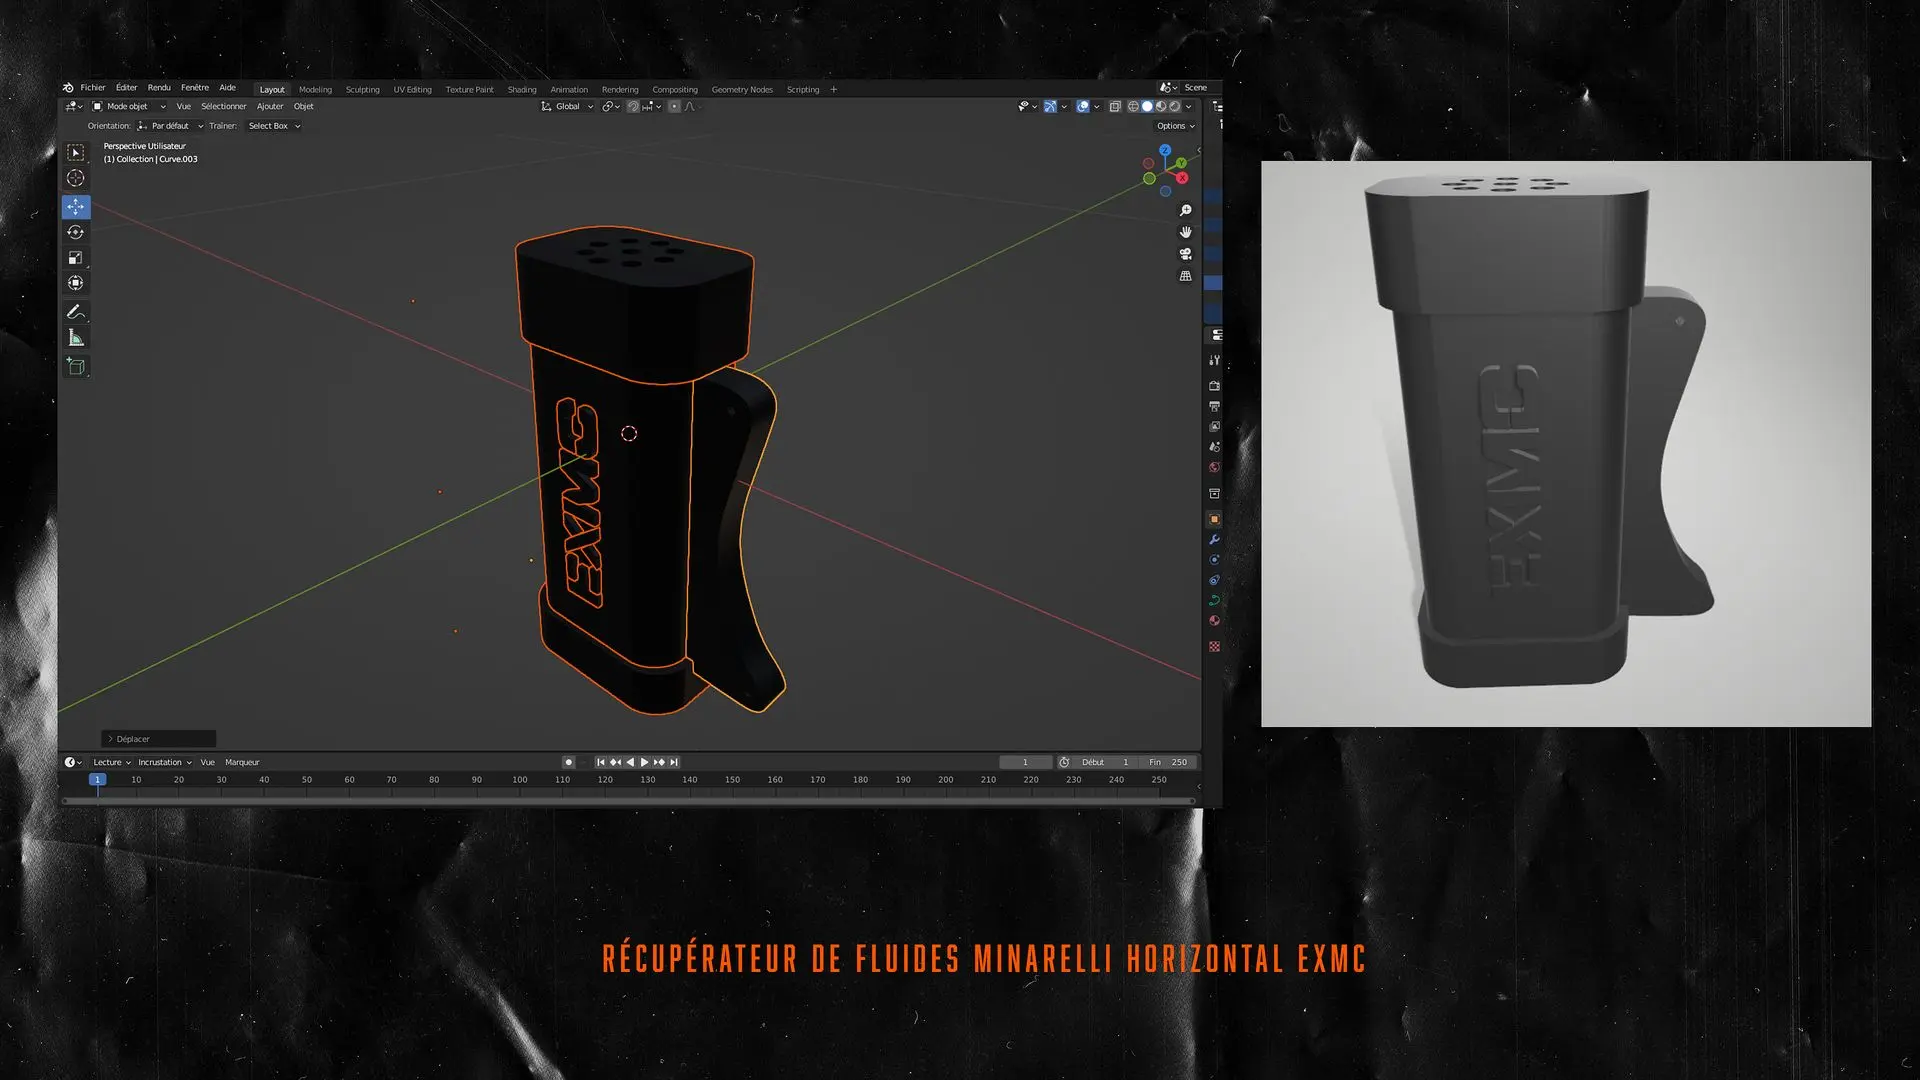Image resolution: width=1920 pixels, height=1080 pixels.
Task: Open the Output properties tab
Action: 1215,406
